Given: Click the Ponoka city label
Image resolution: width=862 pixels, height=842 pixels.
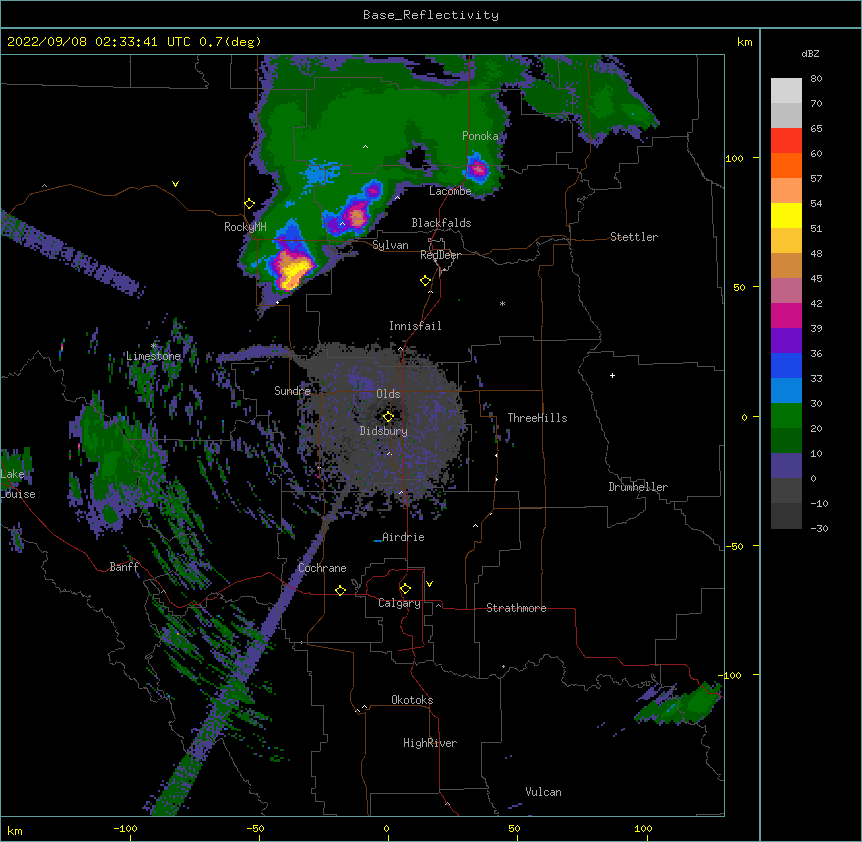Looking at the screenshot, I should click(480, 136).
